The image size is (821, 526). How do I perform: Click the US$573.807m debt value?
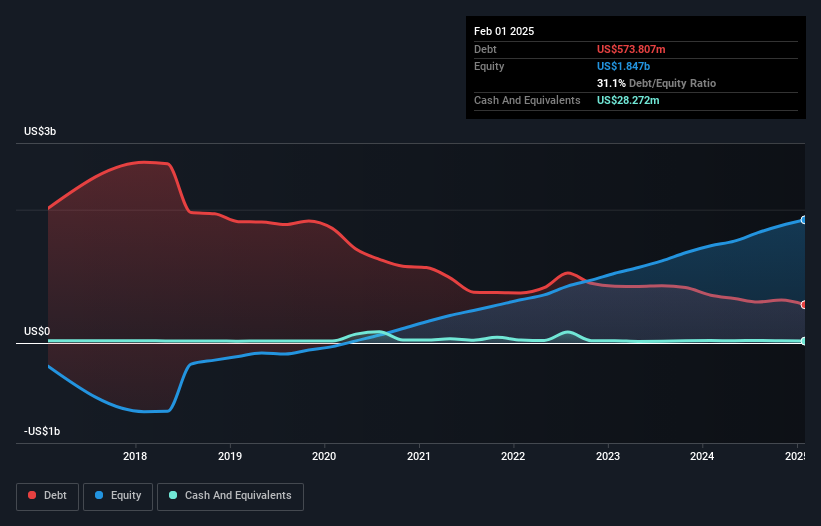[x=631, y=49]
